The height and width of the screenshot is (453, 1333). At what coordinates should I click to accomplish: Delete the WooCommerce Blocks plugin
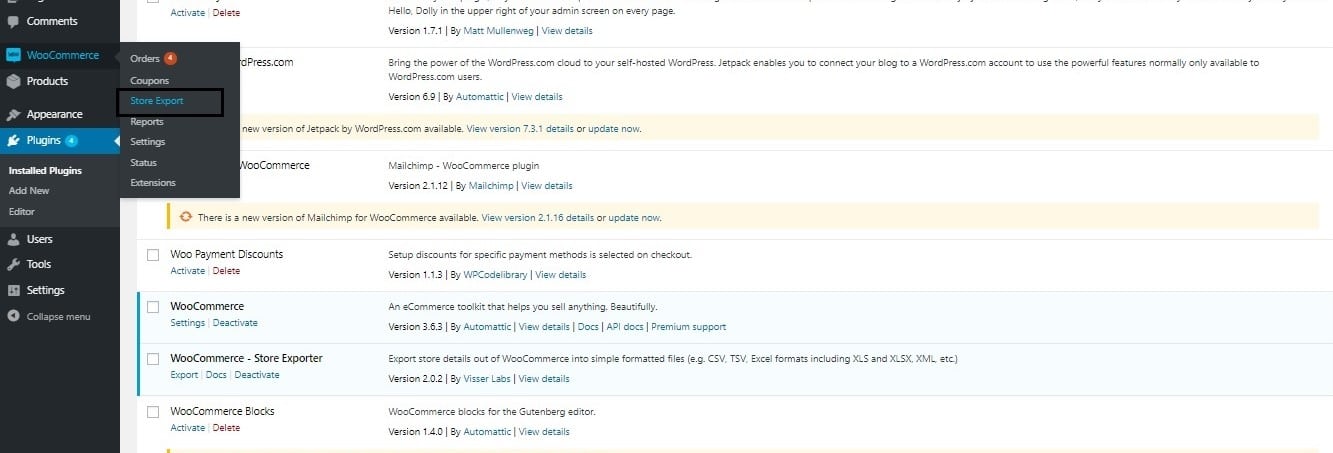[x=226, y=428]
